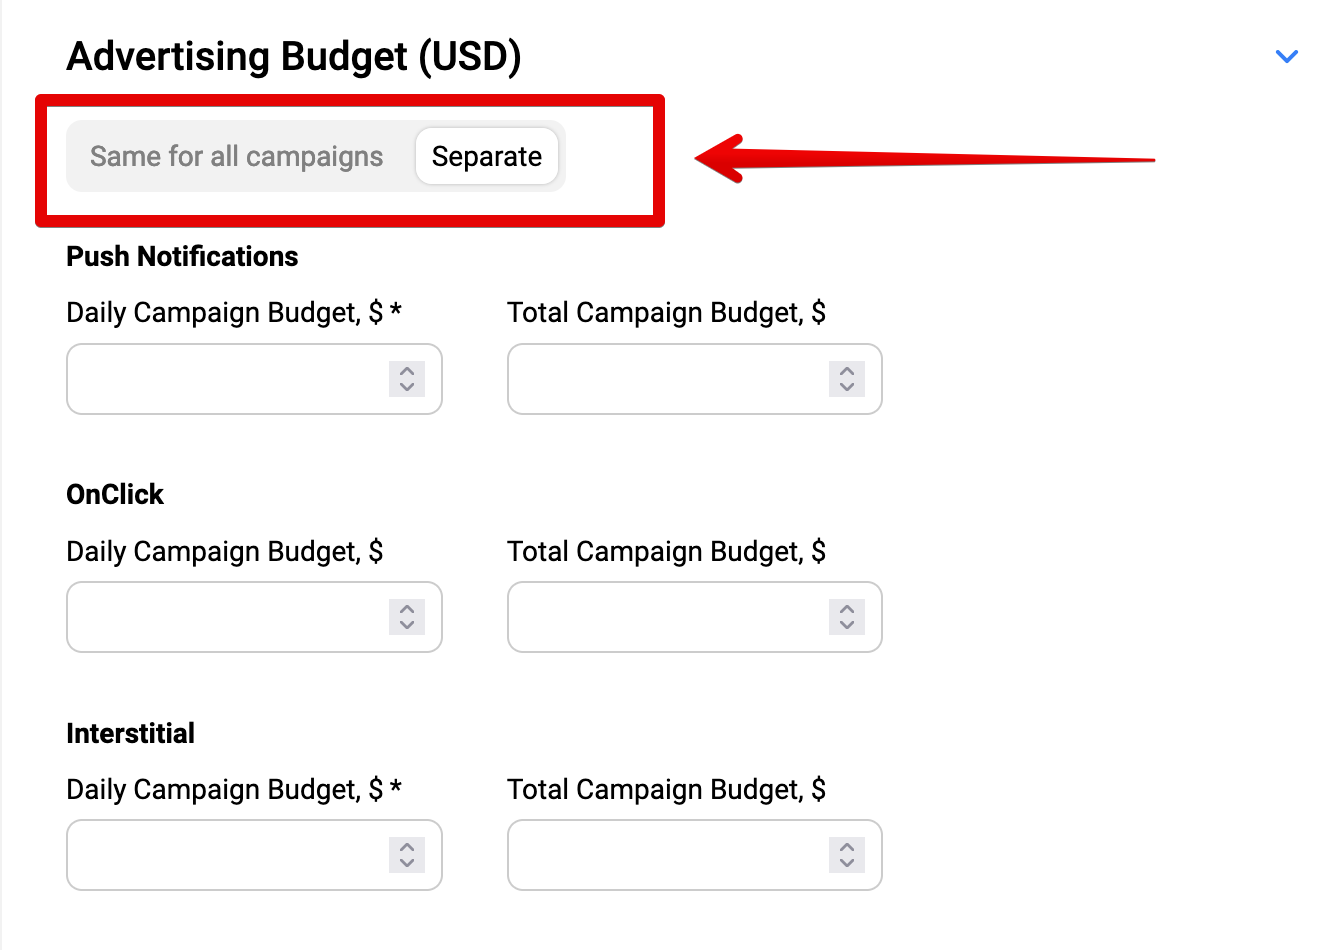Collapse the Advertising Budget section chevron
The width and height of the screenshot is (1330, 950).
1287,56
